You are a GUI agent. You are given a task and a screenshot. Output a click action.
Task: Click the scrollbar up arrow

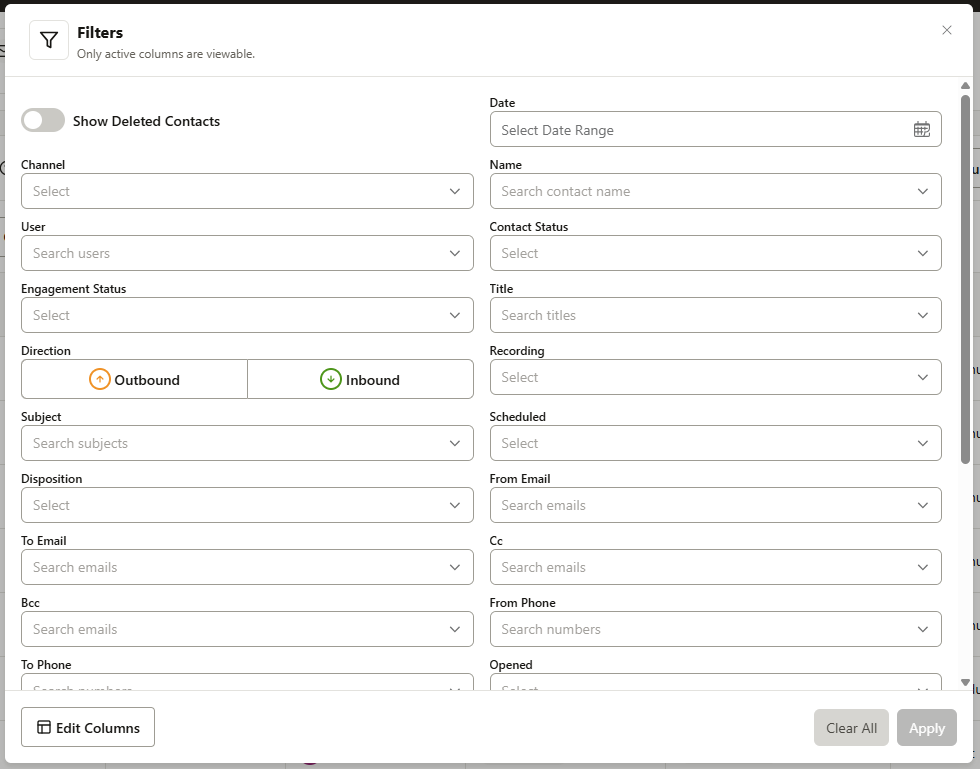(x=965, y=86)
